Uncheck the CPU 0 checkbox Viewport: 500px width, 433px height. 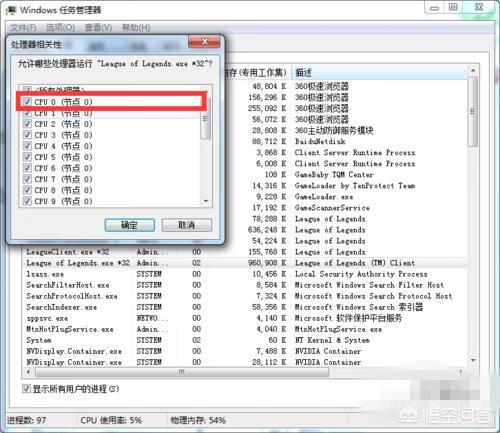click(27, 102)
